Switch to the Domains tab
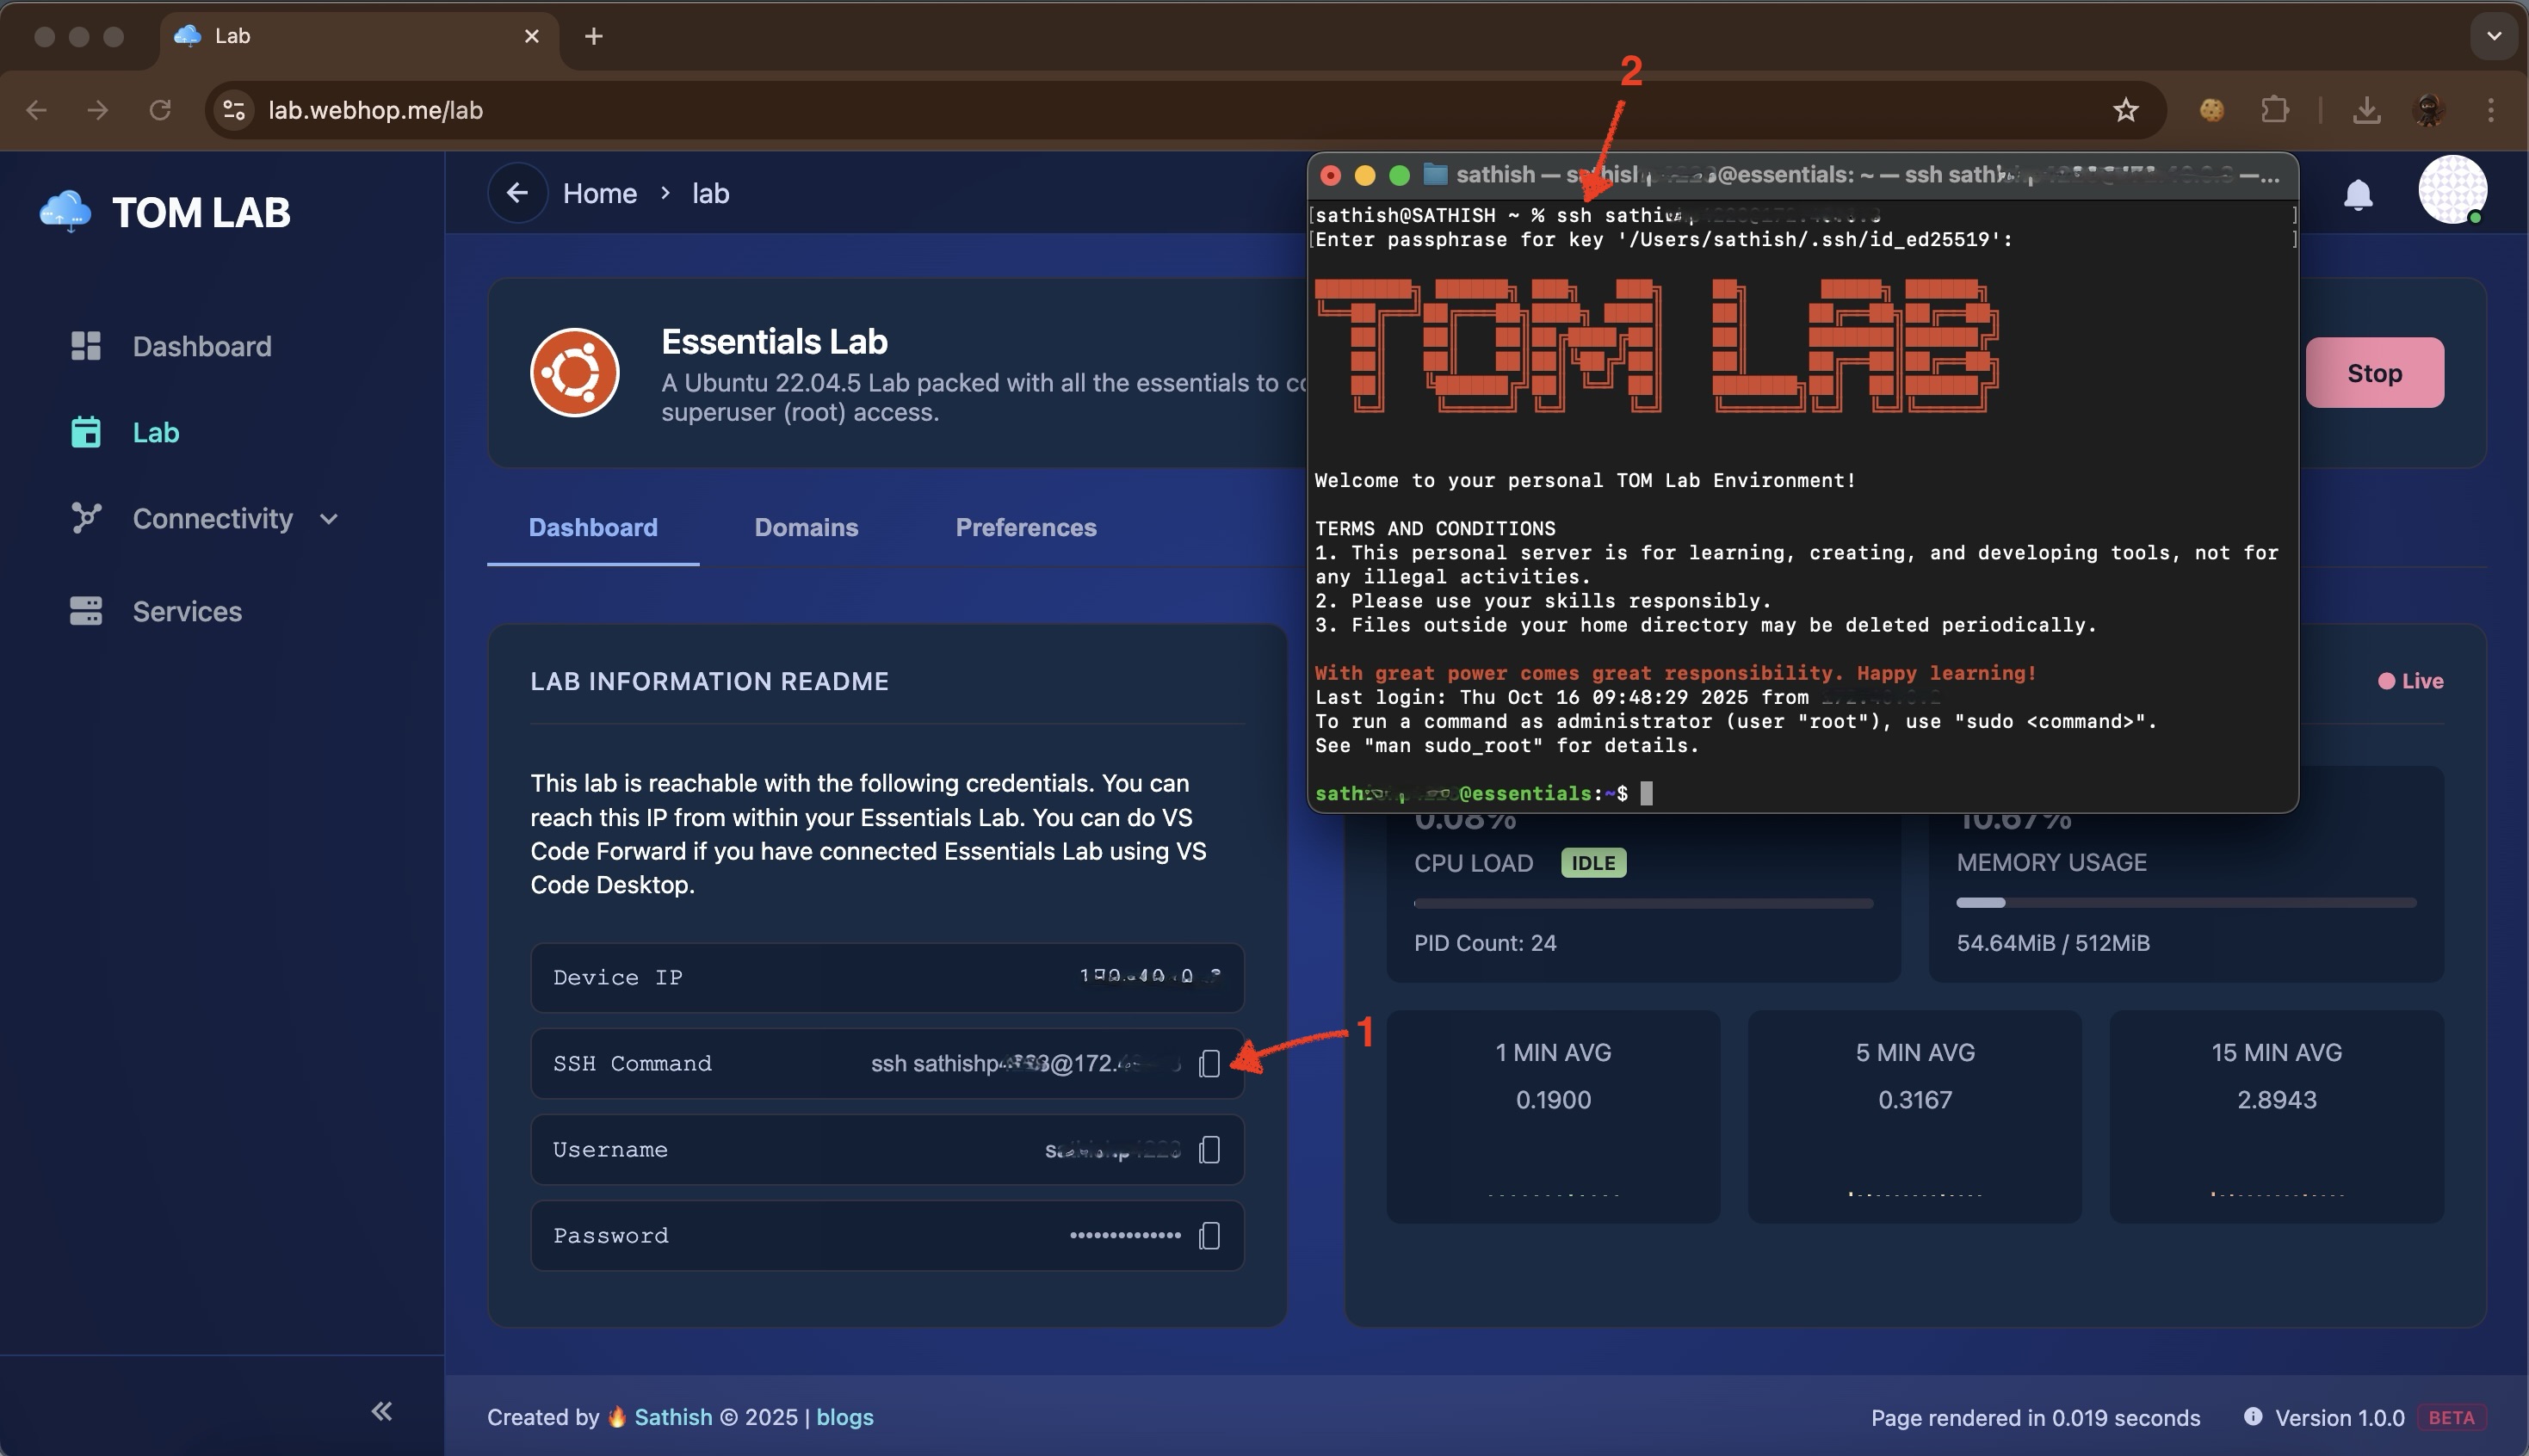This screenshot has height=1456, width=2529. point(806,527)
